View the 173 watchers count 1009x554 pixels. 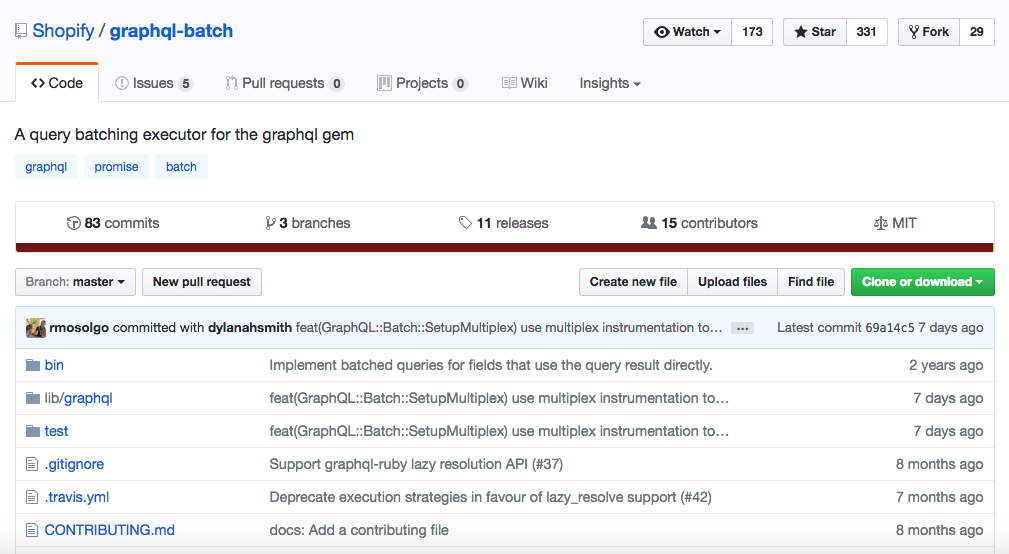pos(752,32)
